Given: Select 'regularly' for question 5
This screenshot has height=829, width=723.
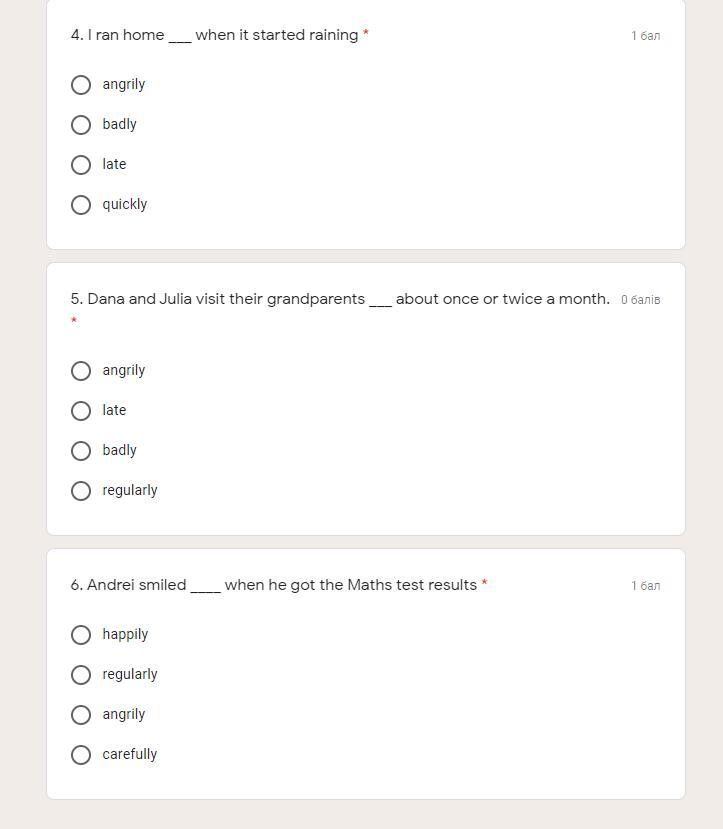Looking at the screenshot, I should coord(81,491).
